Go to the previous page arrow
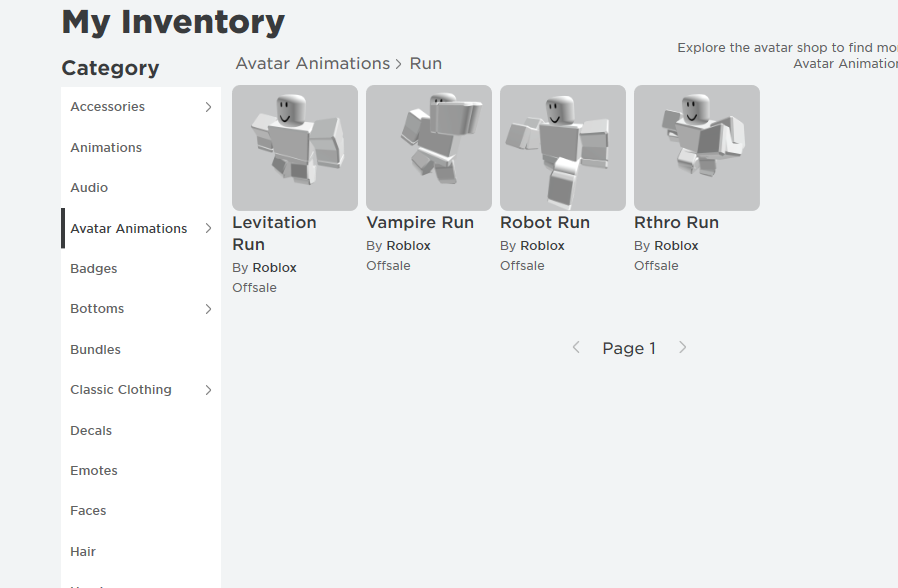The height and width of the screenshot is (588, 898). 576,348
